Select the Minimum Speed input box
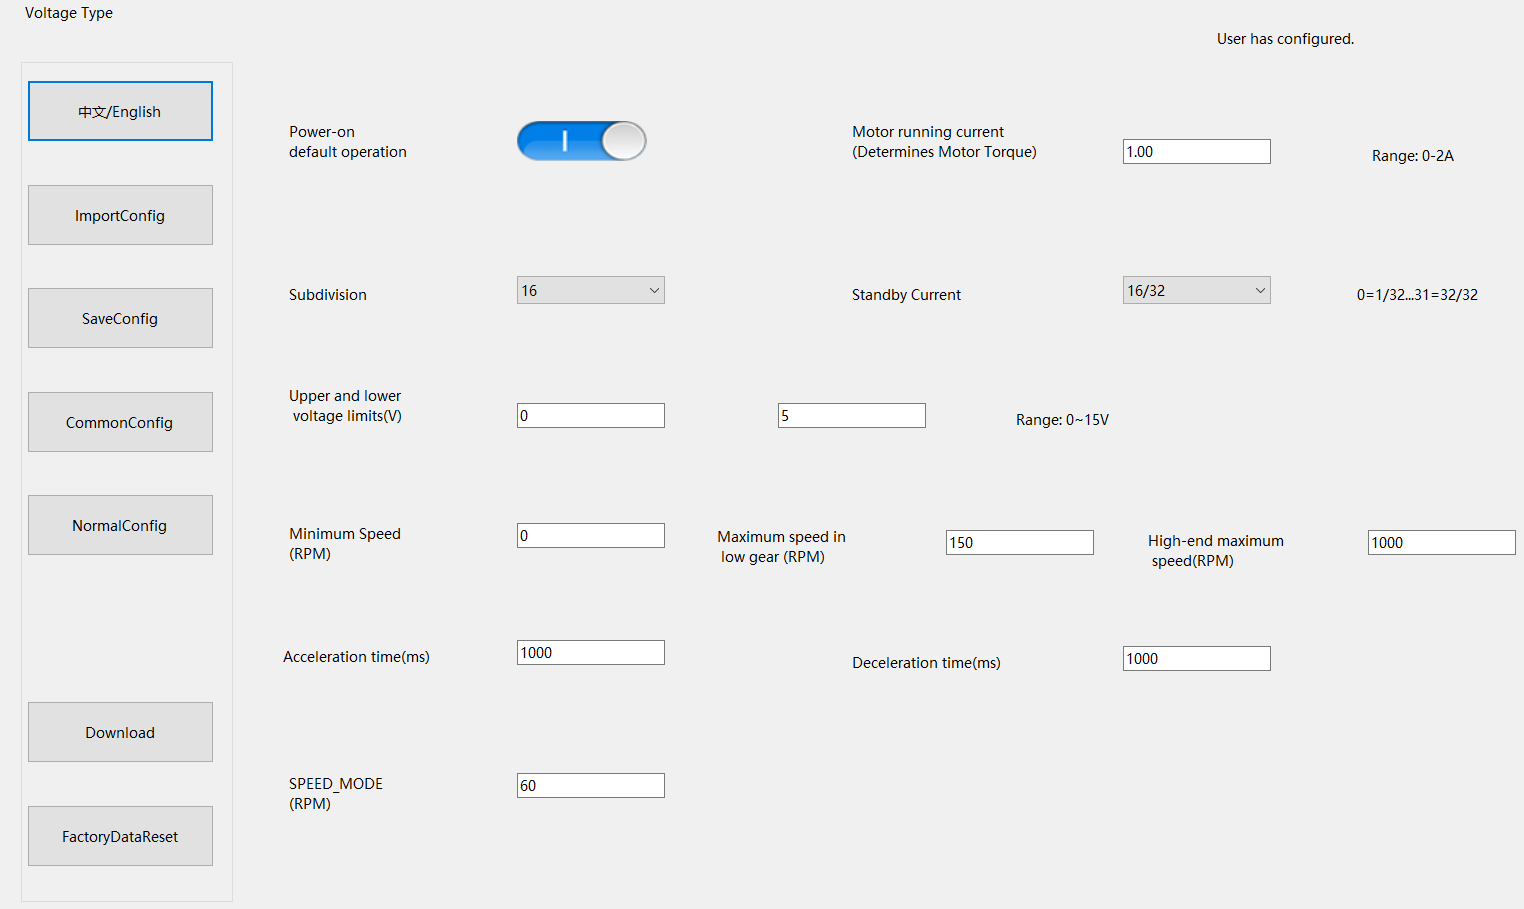Image resolution: width=1524 pixels, height=909 pixels. tap(590, 535)
